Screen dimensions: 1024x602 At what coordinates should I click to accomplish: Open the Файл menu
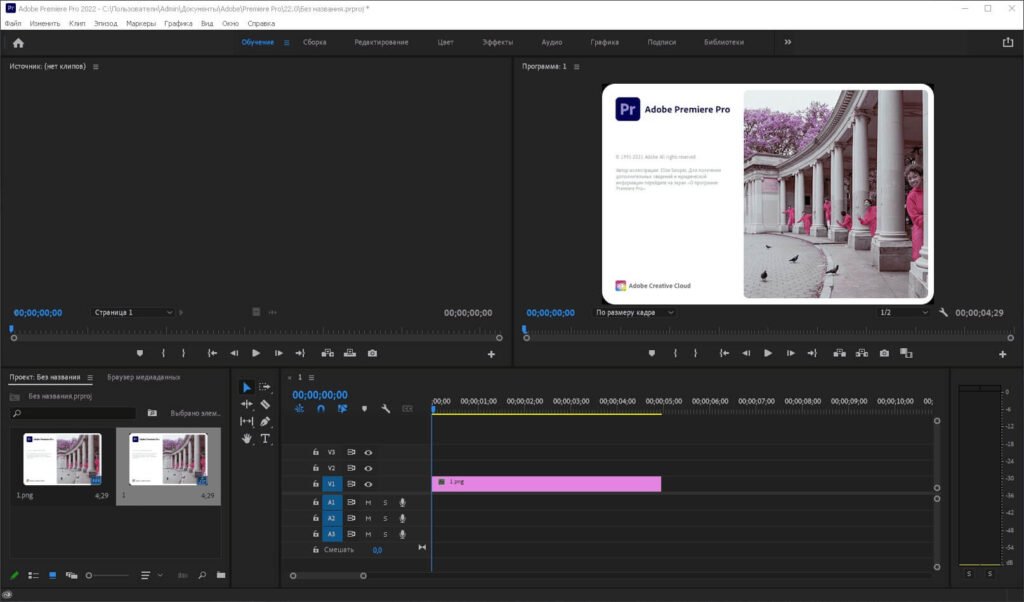pos(13,24)
